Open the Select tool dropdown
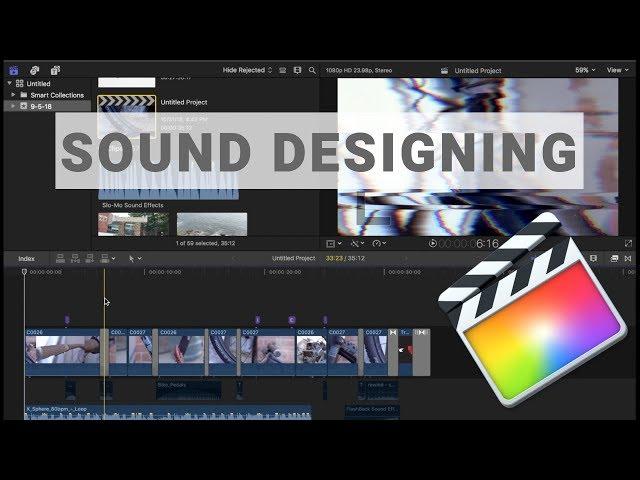The image size is (640, 480). click(135, 259)
